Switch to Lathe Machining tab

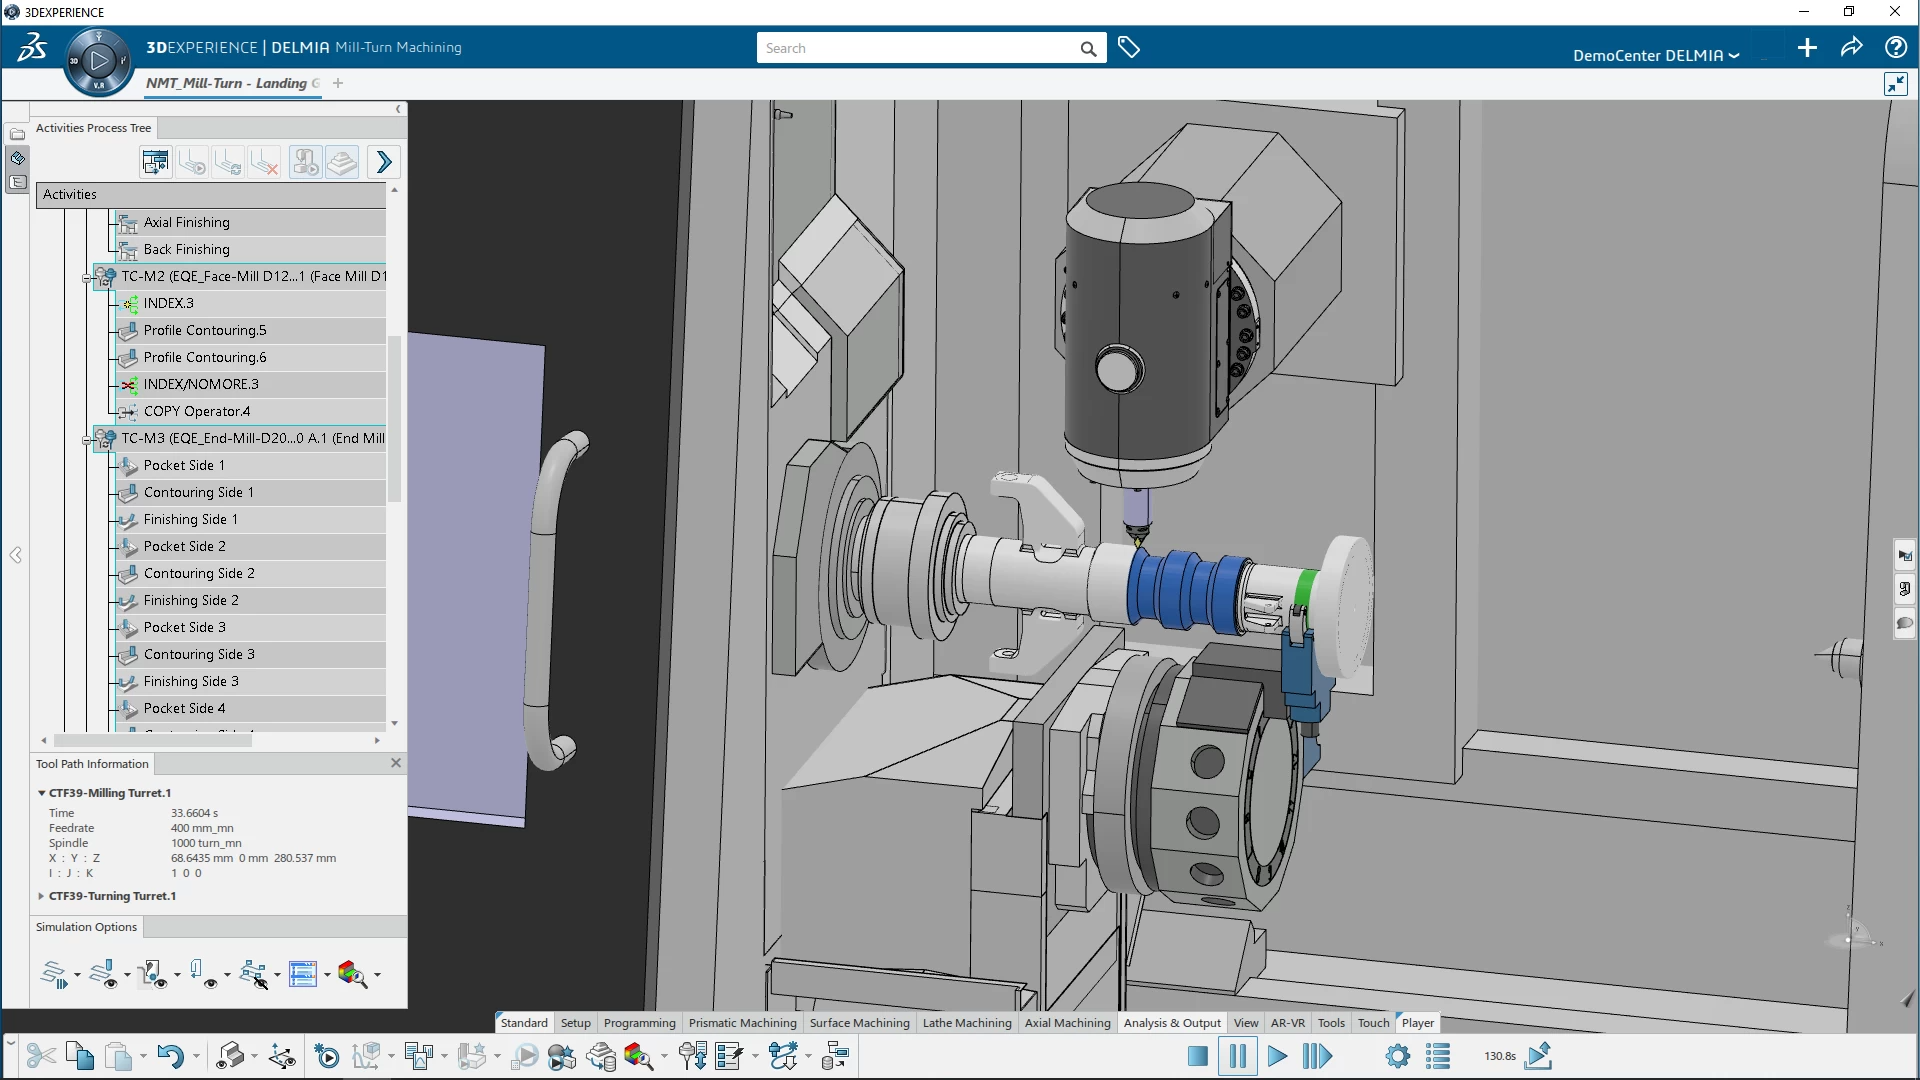[x=966, y=1023]
